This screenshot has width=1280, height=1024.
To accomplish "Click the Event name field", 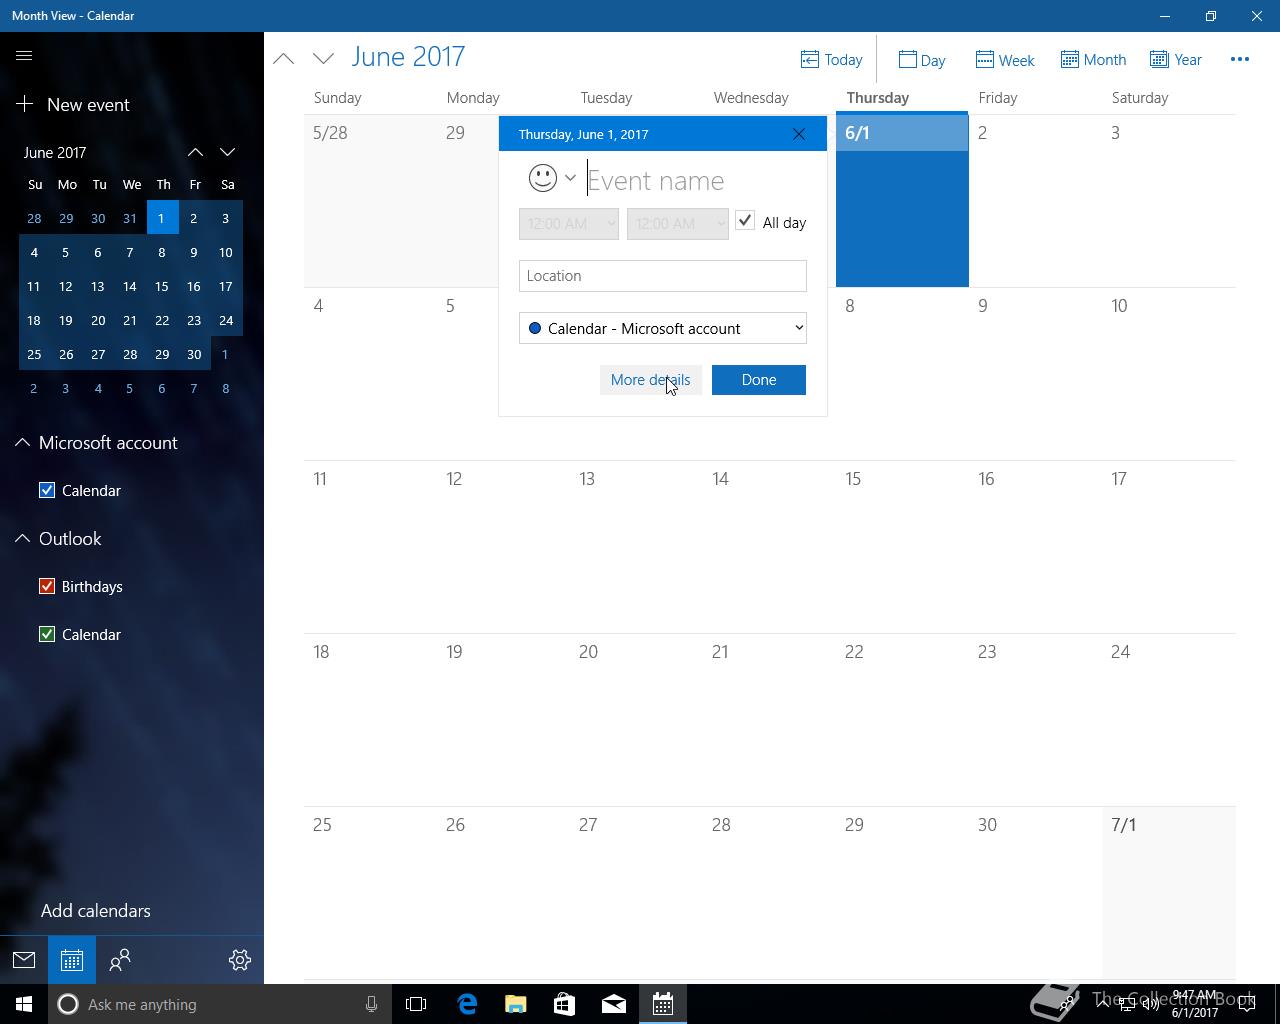I will tap(696, 180).
